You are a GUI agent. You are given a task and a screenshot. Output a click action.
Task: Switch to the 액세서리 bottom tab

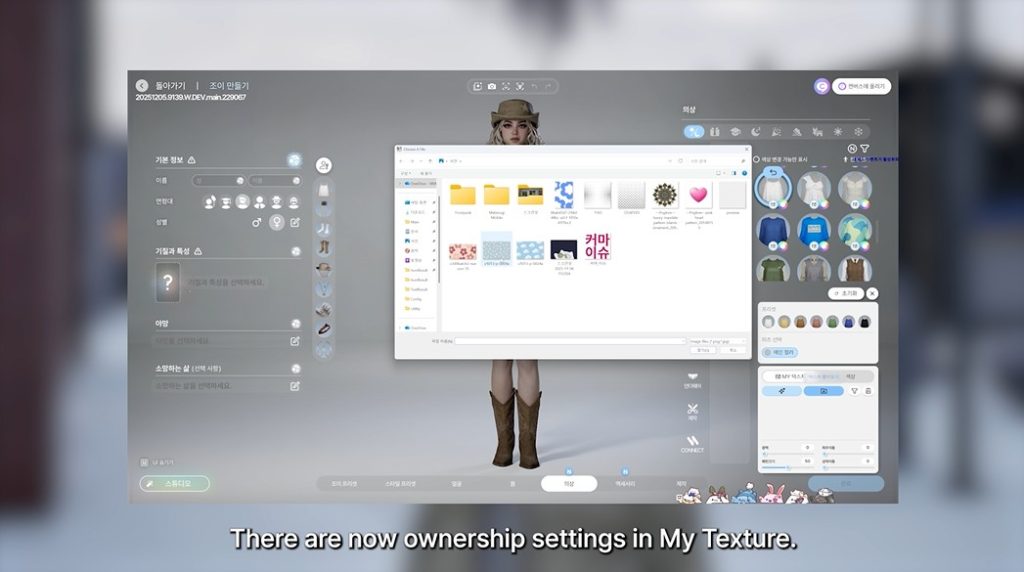click(x=625, y=484)
